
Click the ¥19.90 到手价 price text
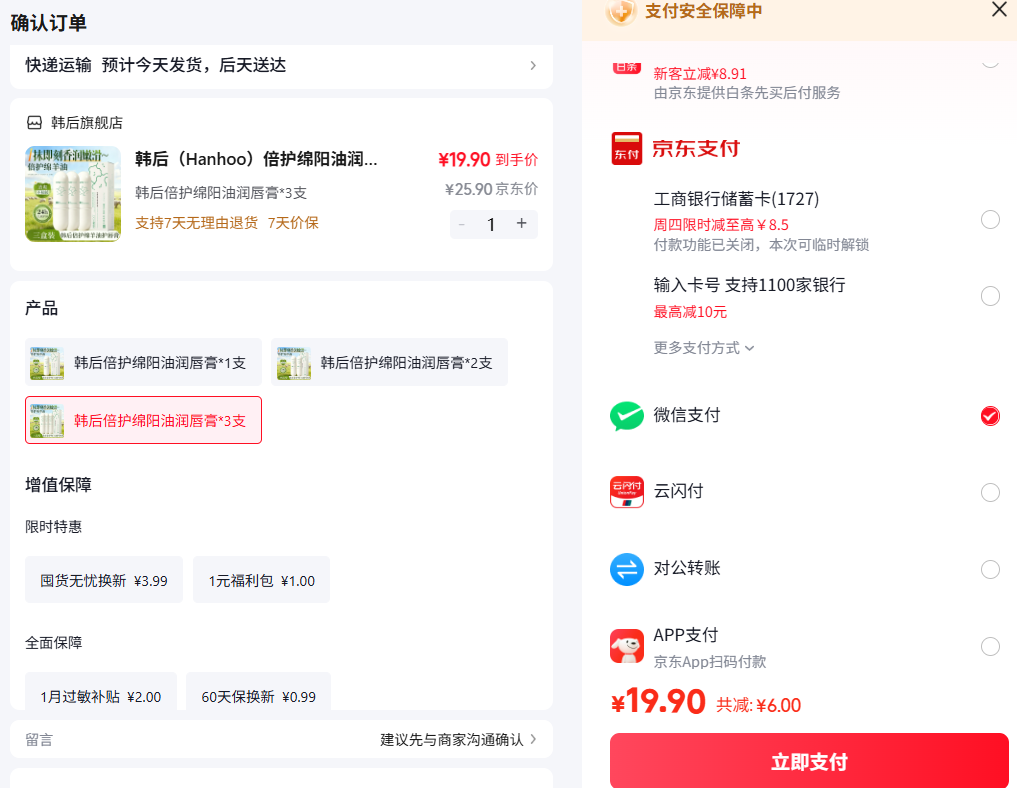[x=488, y=160]
